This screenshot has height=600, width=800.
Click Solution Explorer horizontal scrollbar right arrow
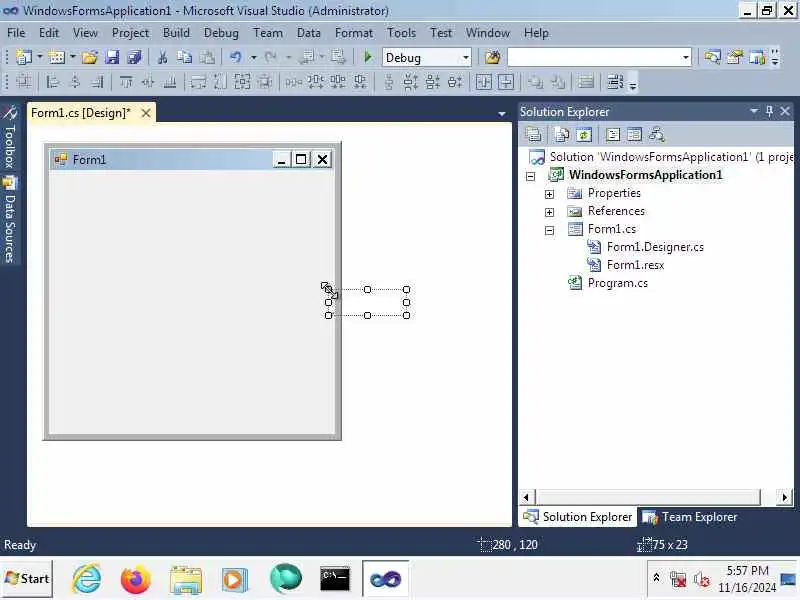[784, 496]
